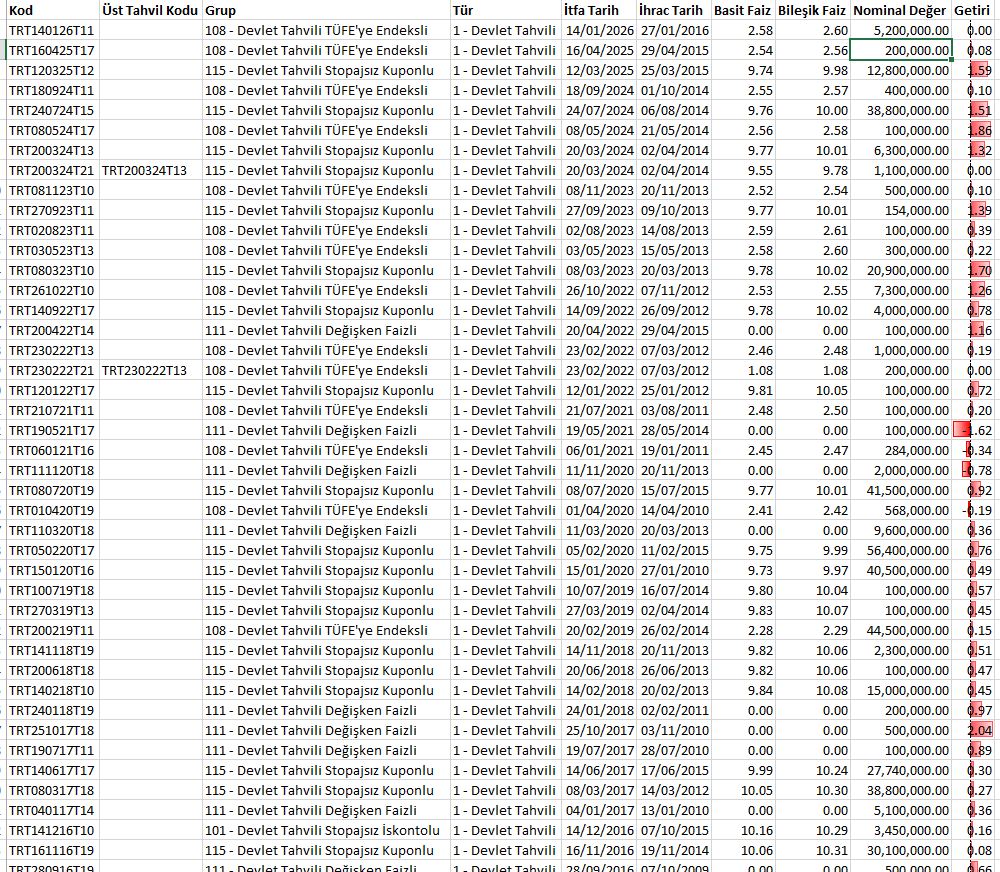This screenshot has height=872, width=1000.
Task: Click nominal value 12,800,000.00
Action: [901, 70]
